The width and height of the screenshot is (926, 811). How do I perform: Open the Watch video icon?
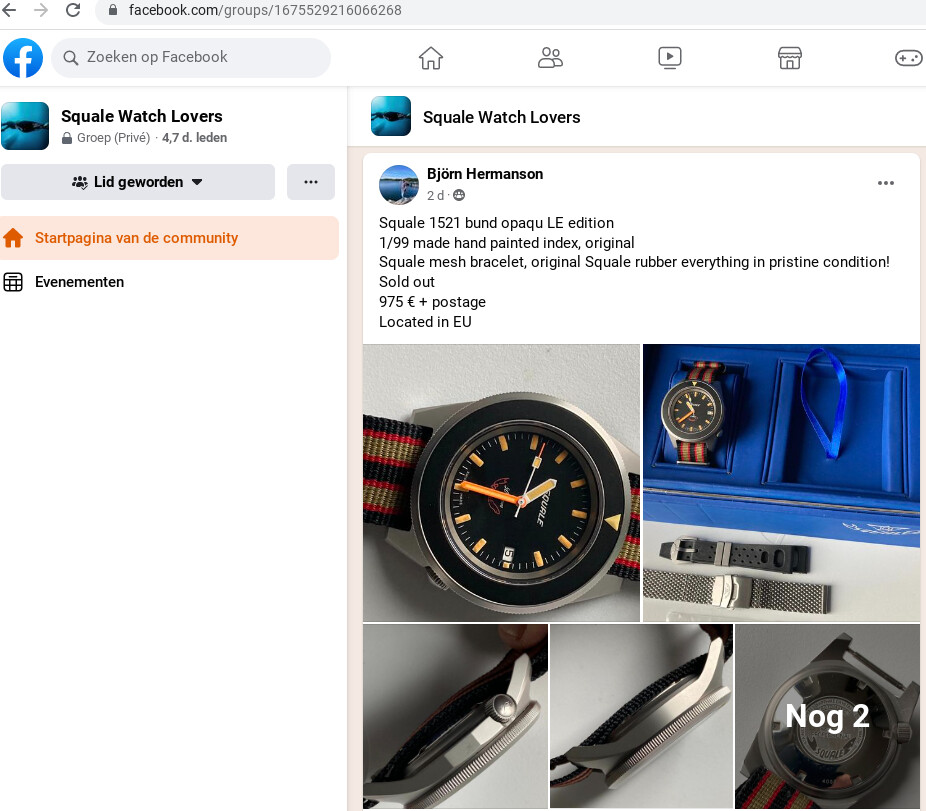pyautogui.click(x=670, y=58)
